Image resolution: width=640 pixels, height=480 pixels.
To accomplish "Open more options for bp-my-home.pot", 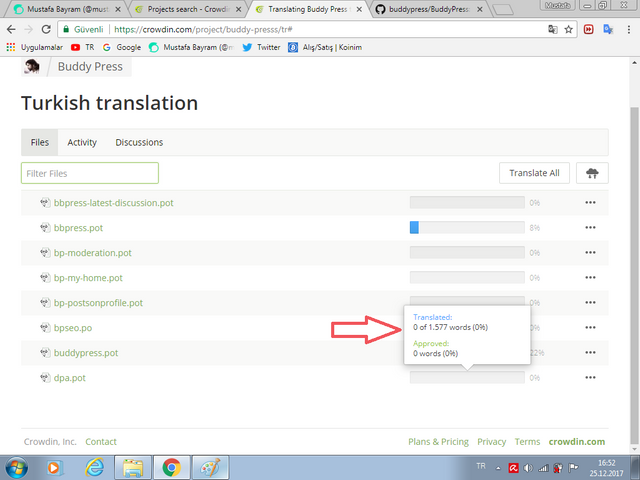I will click(x=590, y=278).
